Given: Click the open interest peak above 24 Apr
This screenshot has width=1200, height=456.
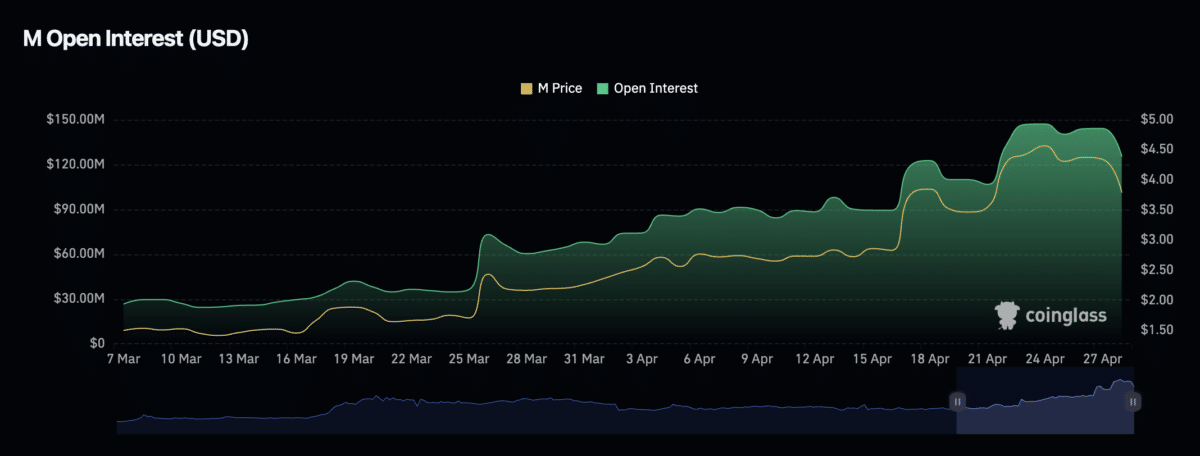Looking at the screenshot, I should 1035,125.
